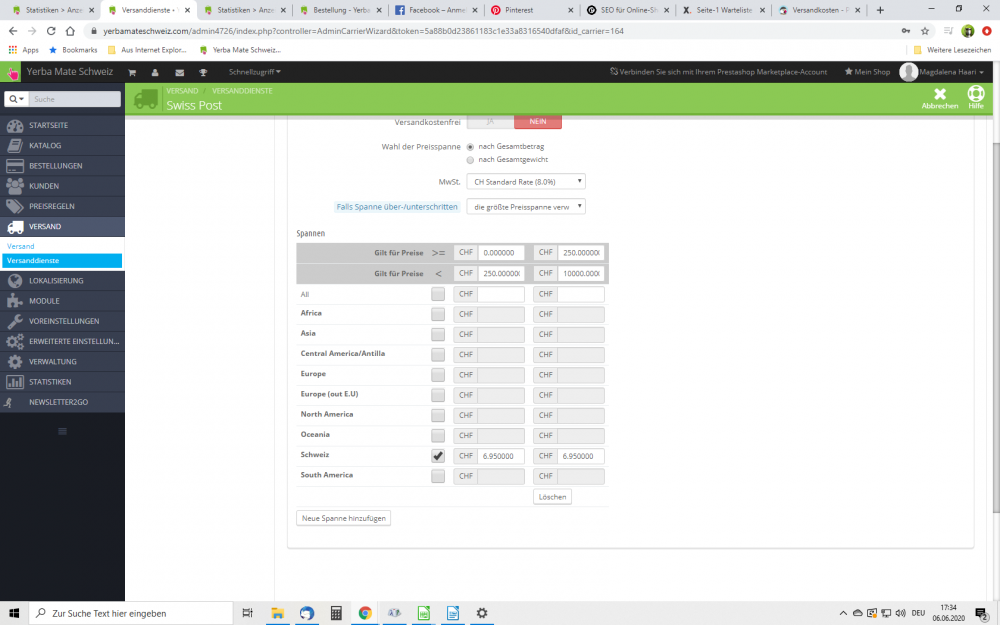Screen dimensions: 1000x625
Task: Edit second range upper bound 10000 field
Action: point(580,274)
